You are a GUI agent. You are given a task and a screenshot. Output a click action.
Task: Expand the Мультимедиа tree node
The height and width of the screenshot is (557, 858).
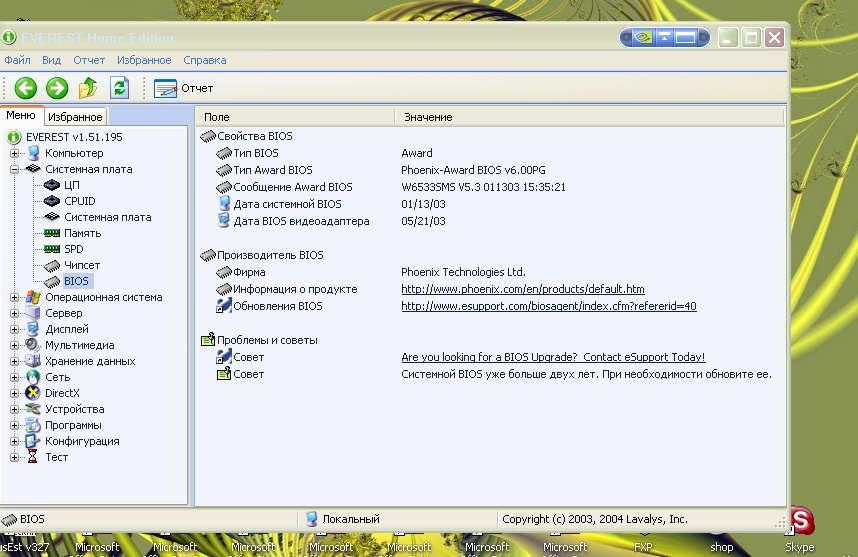coord(15,345)
